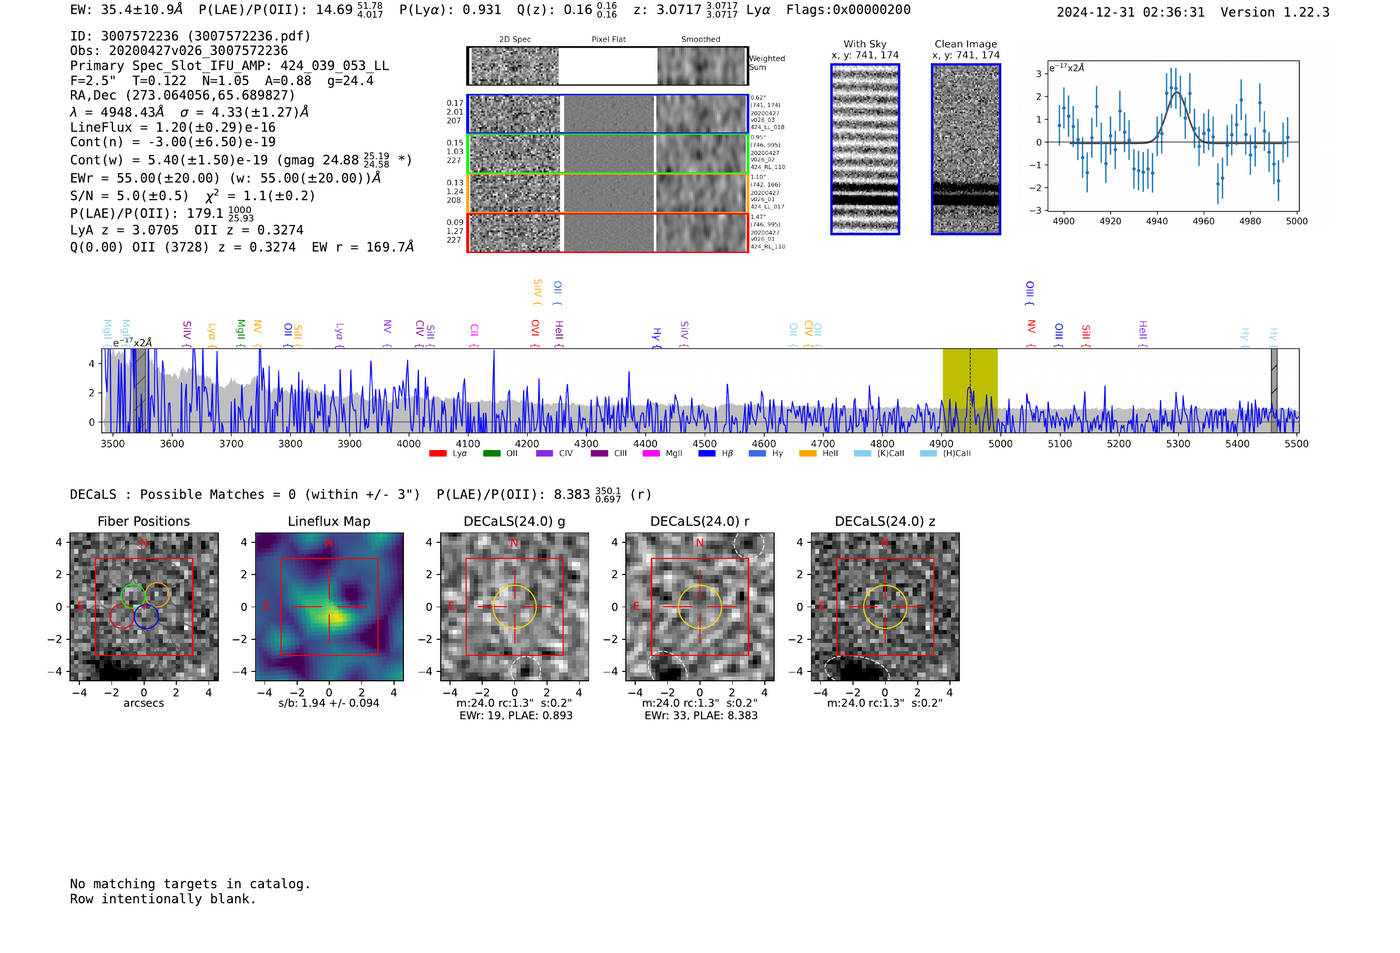1400x953 pixels.
Task: Click the ID: 3007572236 line
Action: (x=190, y=36)
